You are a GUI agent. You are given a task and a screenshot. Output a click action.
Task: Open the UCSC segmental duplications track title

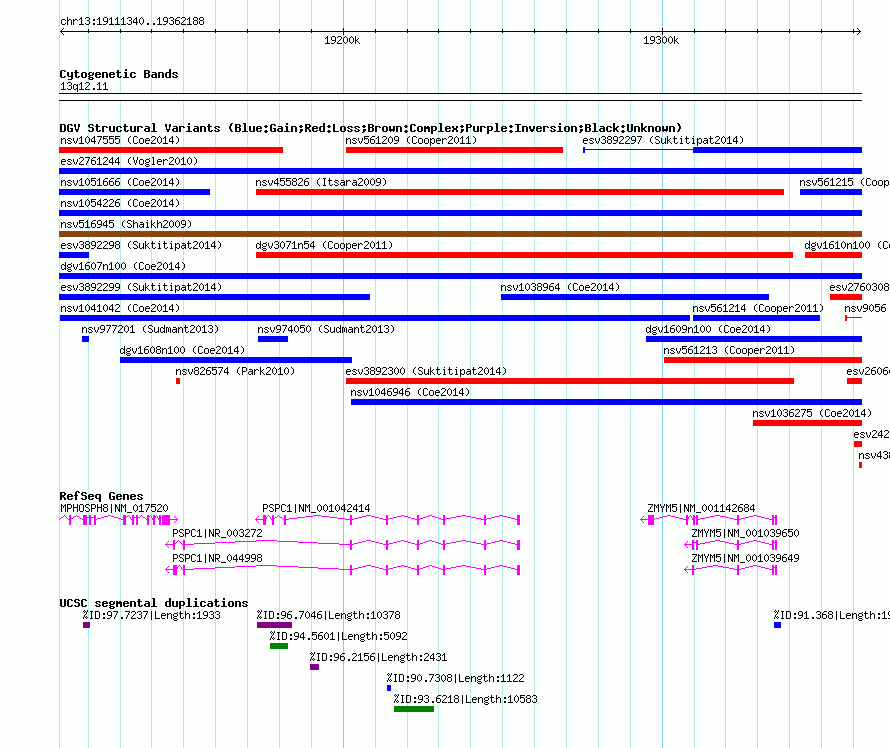point(153,603)
